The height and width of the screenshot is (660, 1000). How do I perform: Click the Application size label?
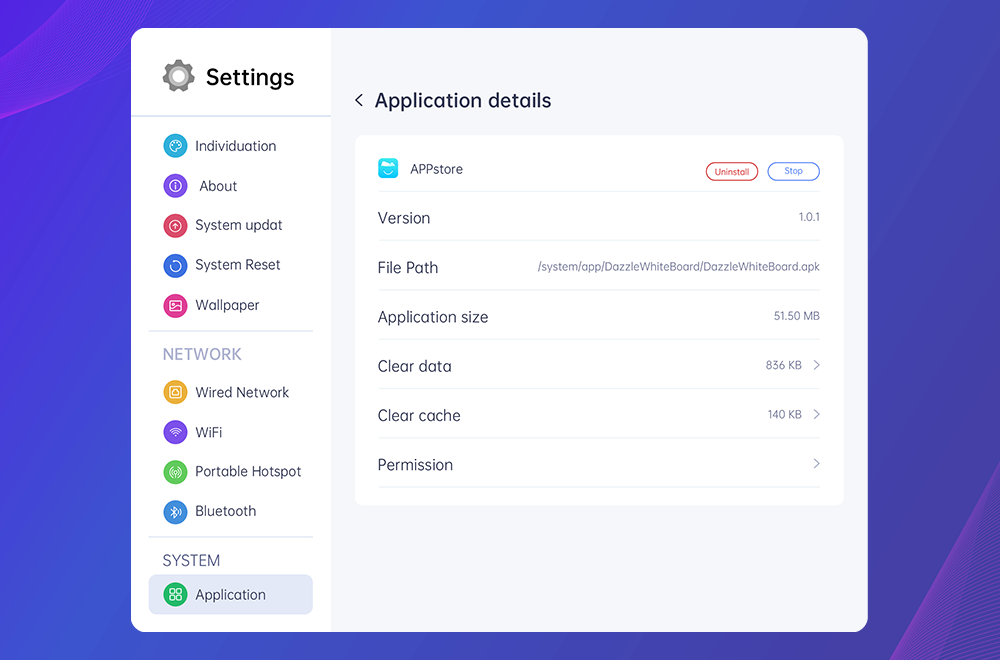(x=432, y=317)
